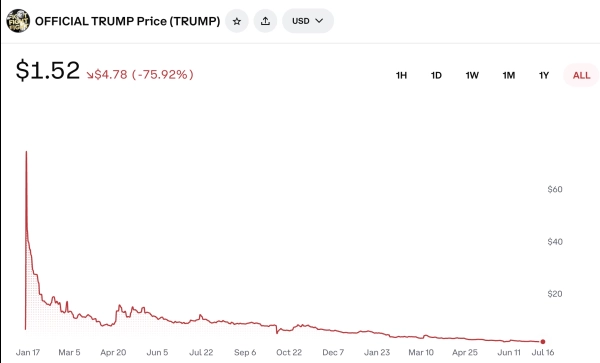
Task: Open the USD currency dropdown
Action: 308,21
